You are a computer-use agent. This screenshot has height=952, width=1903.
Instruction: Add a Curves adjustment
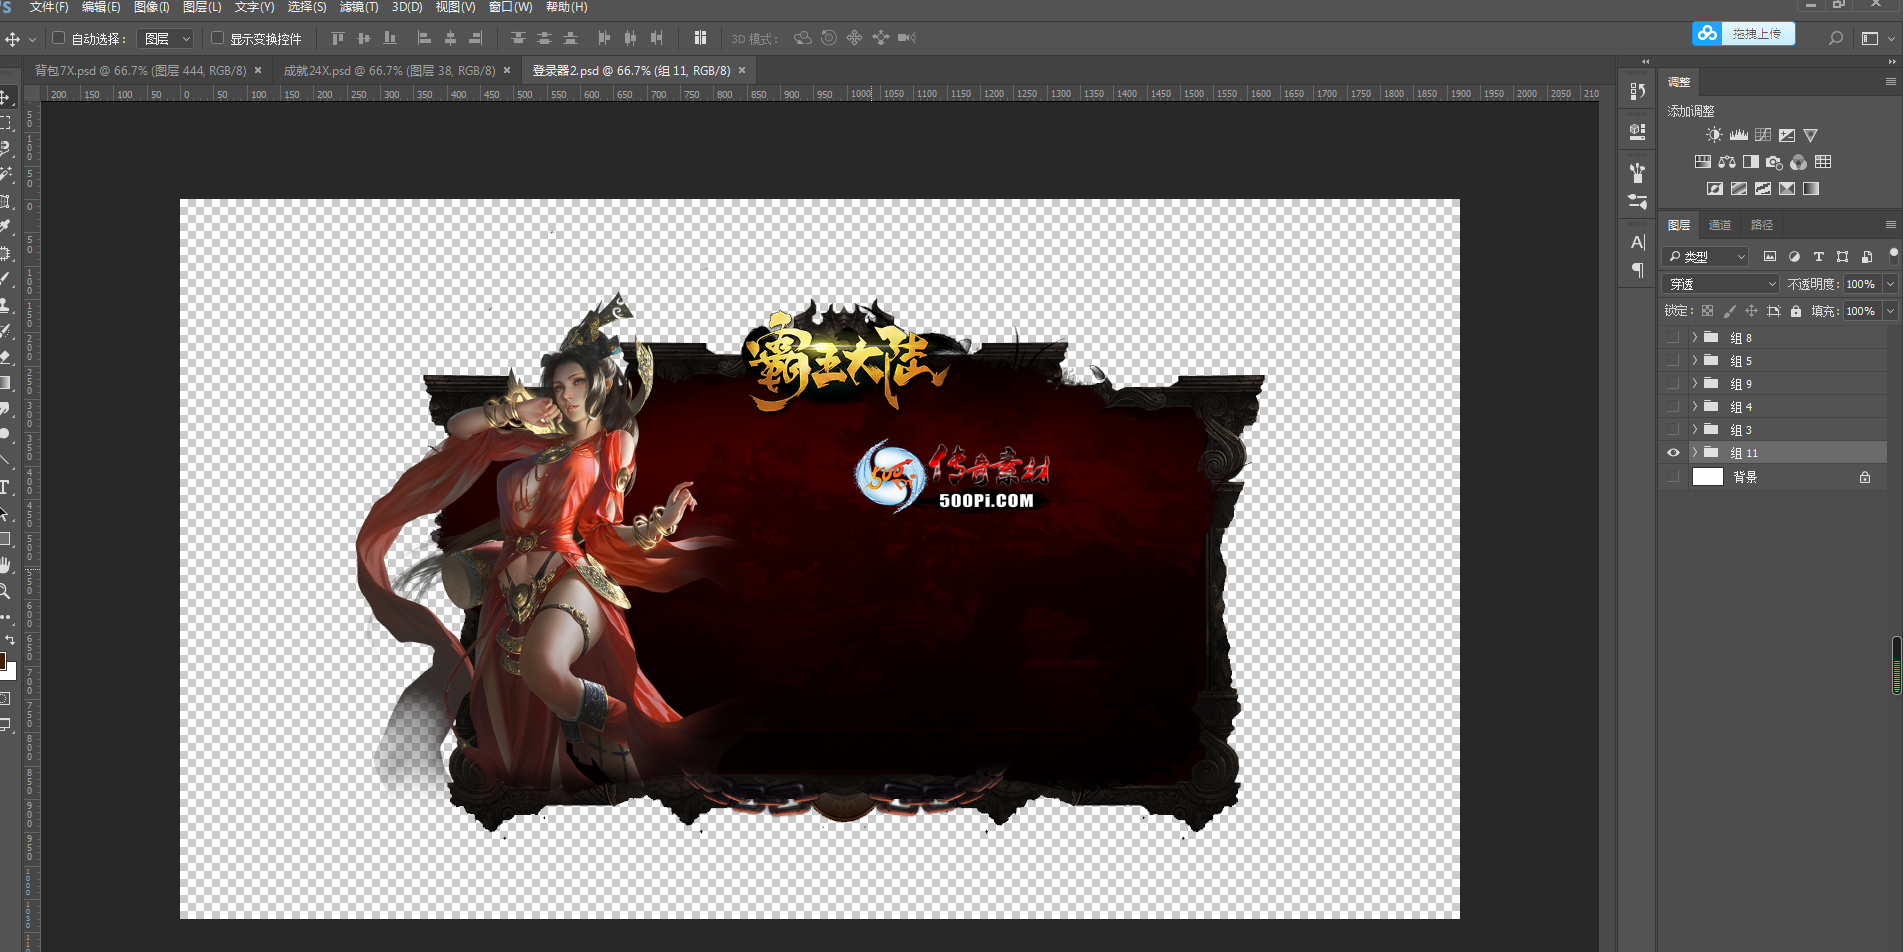tap(1763, 135)
